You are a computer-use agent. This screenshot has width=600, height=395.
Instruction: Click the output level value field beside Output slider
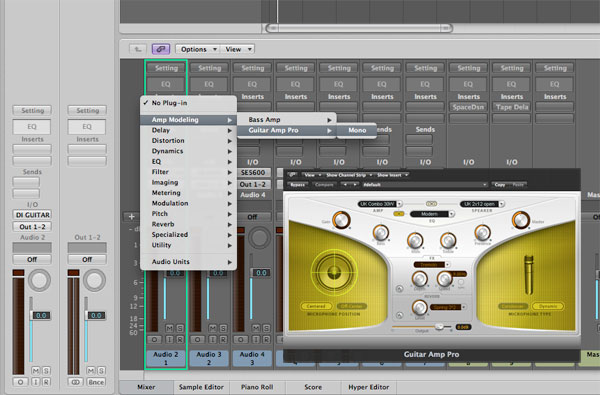[x=463, y=327]
